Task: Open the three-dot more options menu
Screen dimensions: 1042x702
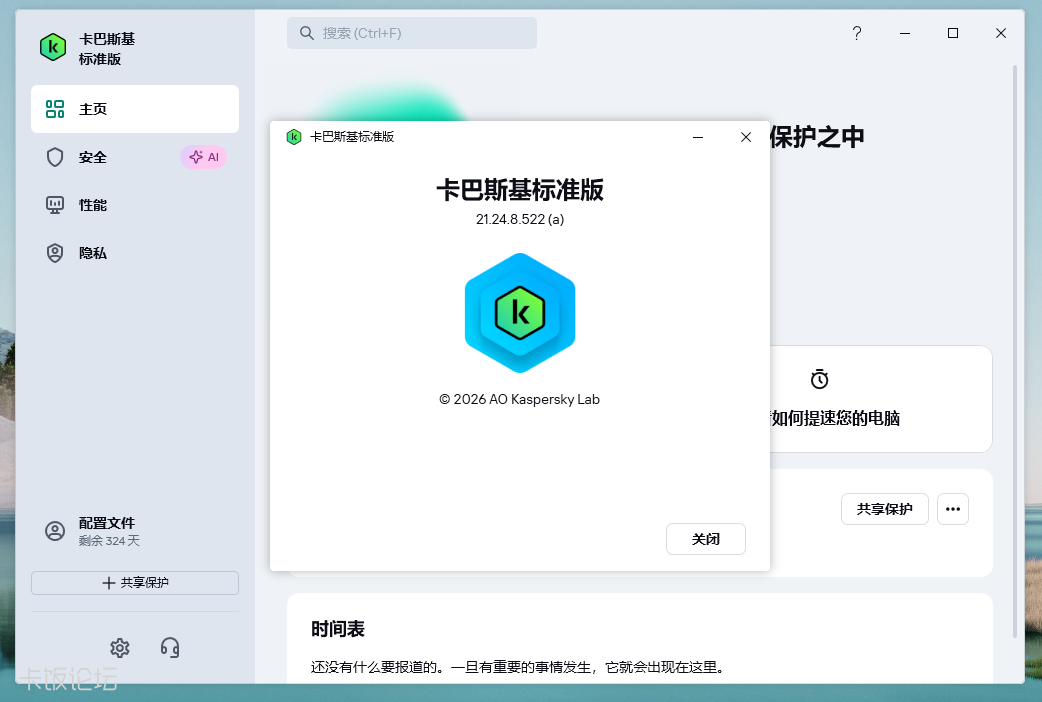Action: click(953, 509)
